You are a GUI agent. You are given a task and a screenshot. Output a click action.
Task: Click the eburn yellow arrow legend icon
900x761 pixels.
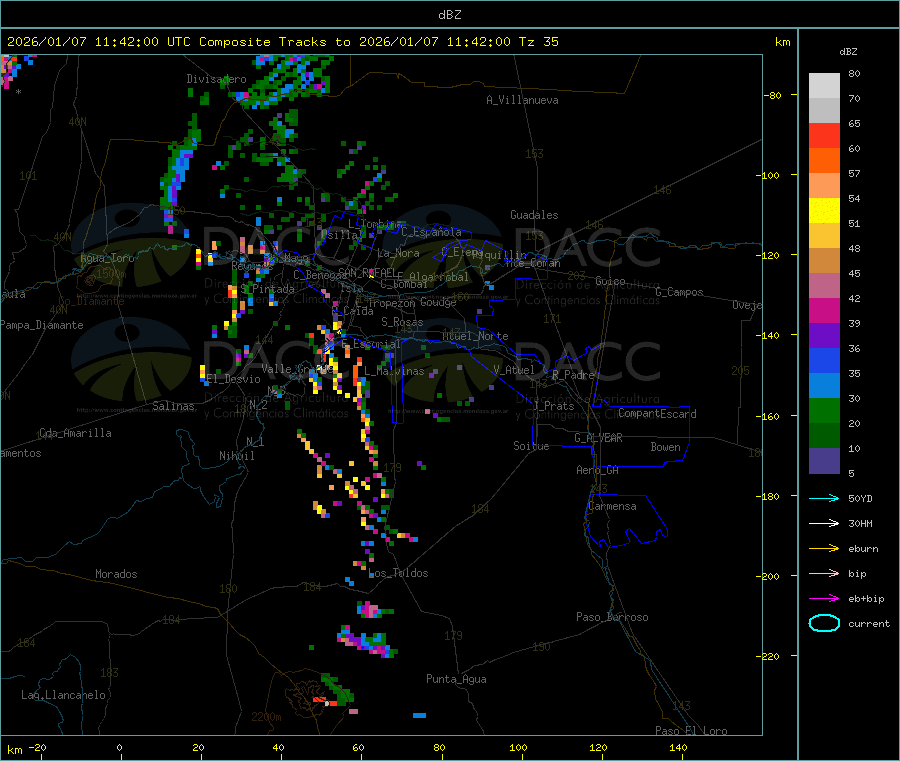(x=824, y=549)
